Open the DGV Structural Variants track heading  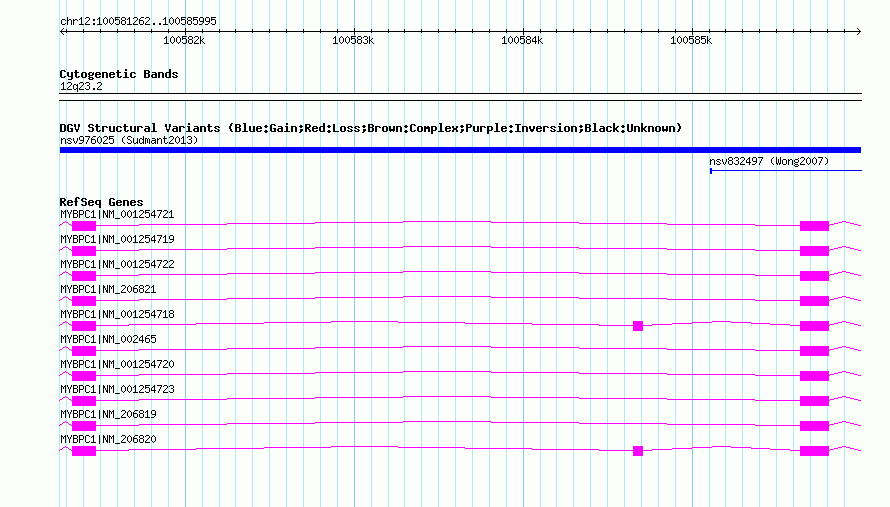[371, 128]
